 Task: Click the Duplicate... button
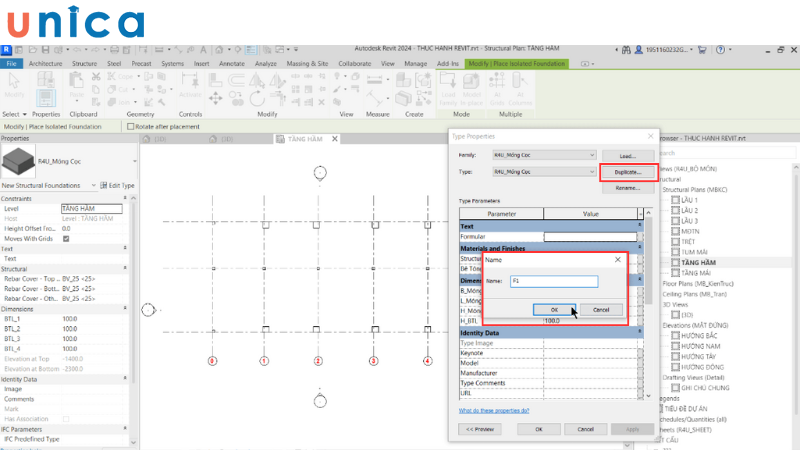click(x=627, y=172)
